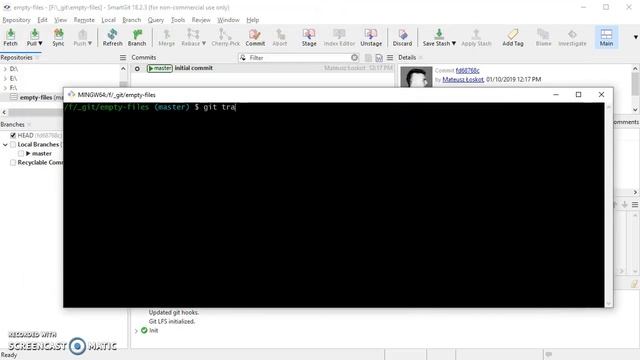
Task: Open the Query menu
Action: pyautogui.click(x=156, y=20)
